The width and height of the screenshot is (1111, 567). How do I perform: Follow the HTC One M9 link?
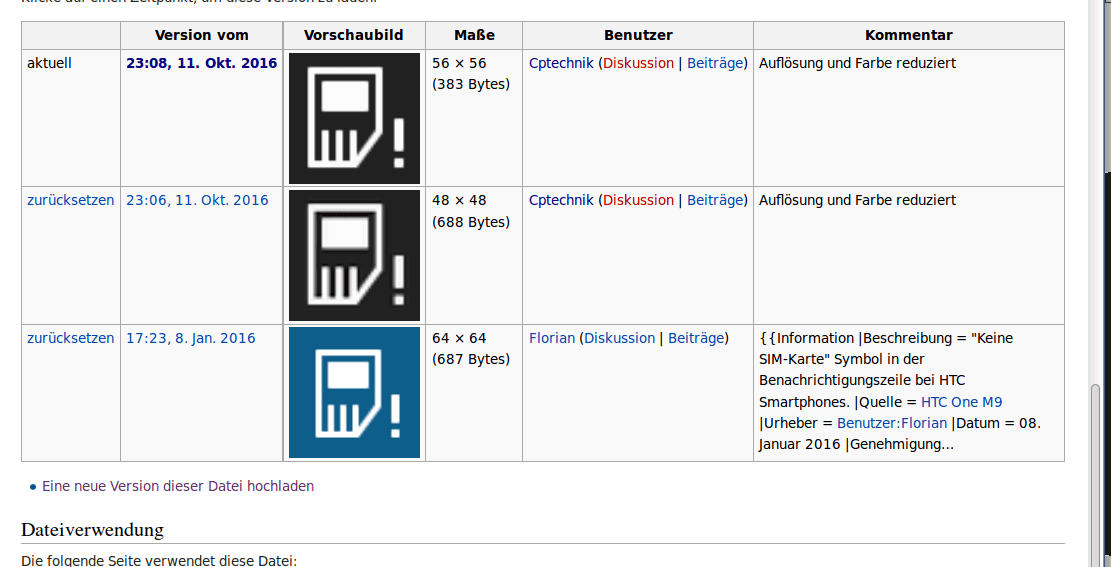click(x=961, y=403)
